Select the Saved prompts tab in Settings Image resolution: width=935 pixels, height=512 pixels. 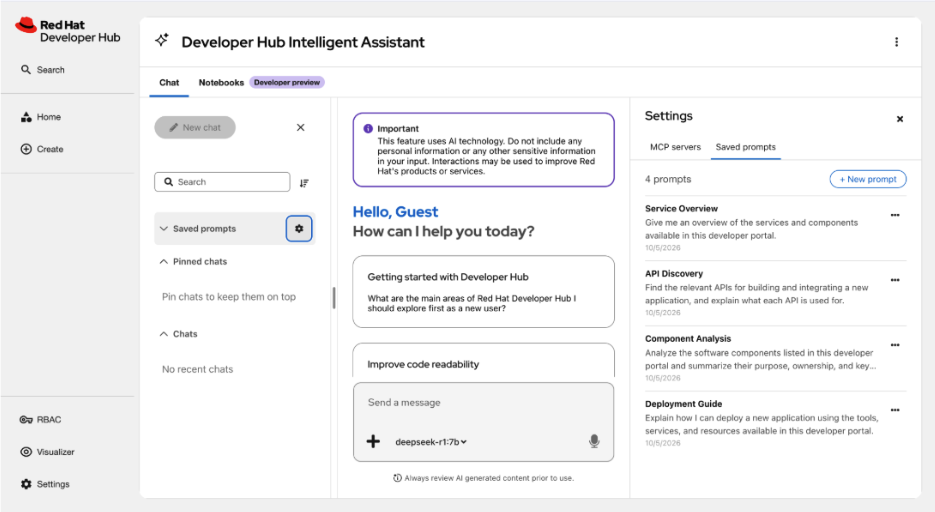(x=745, y=147)
